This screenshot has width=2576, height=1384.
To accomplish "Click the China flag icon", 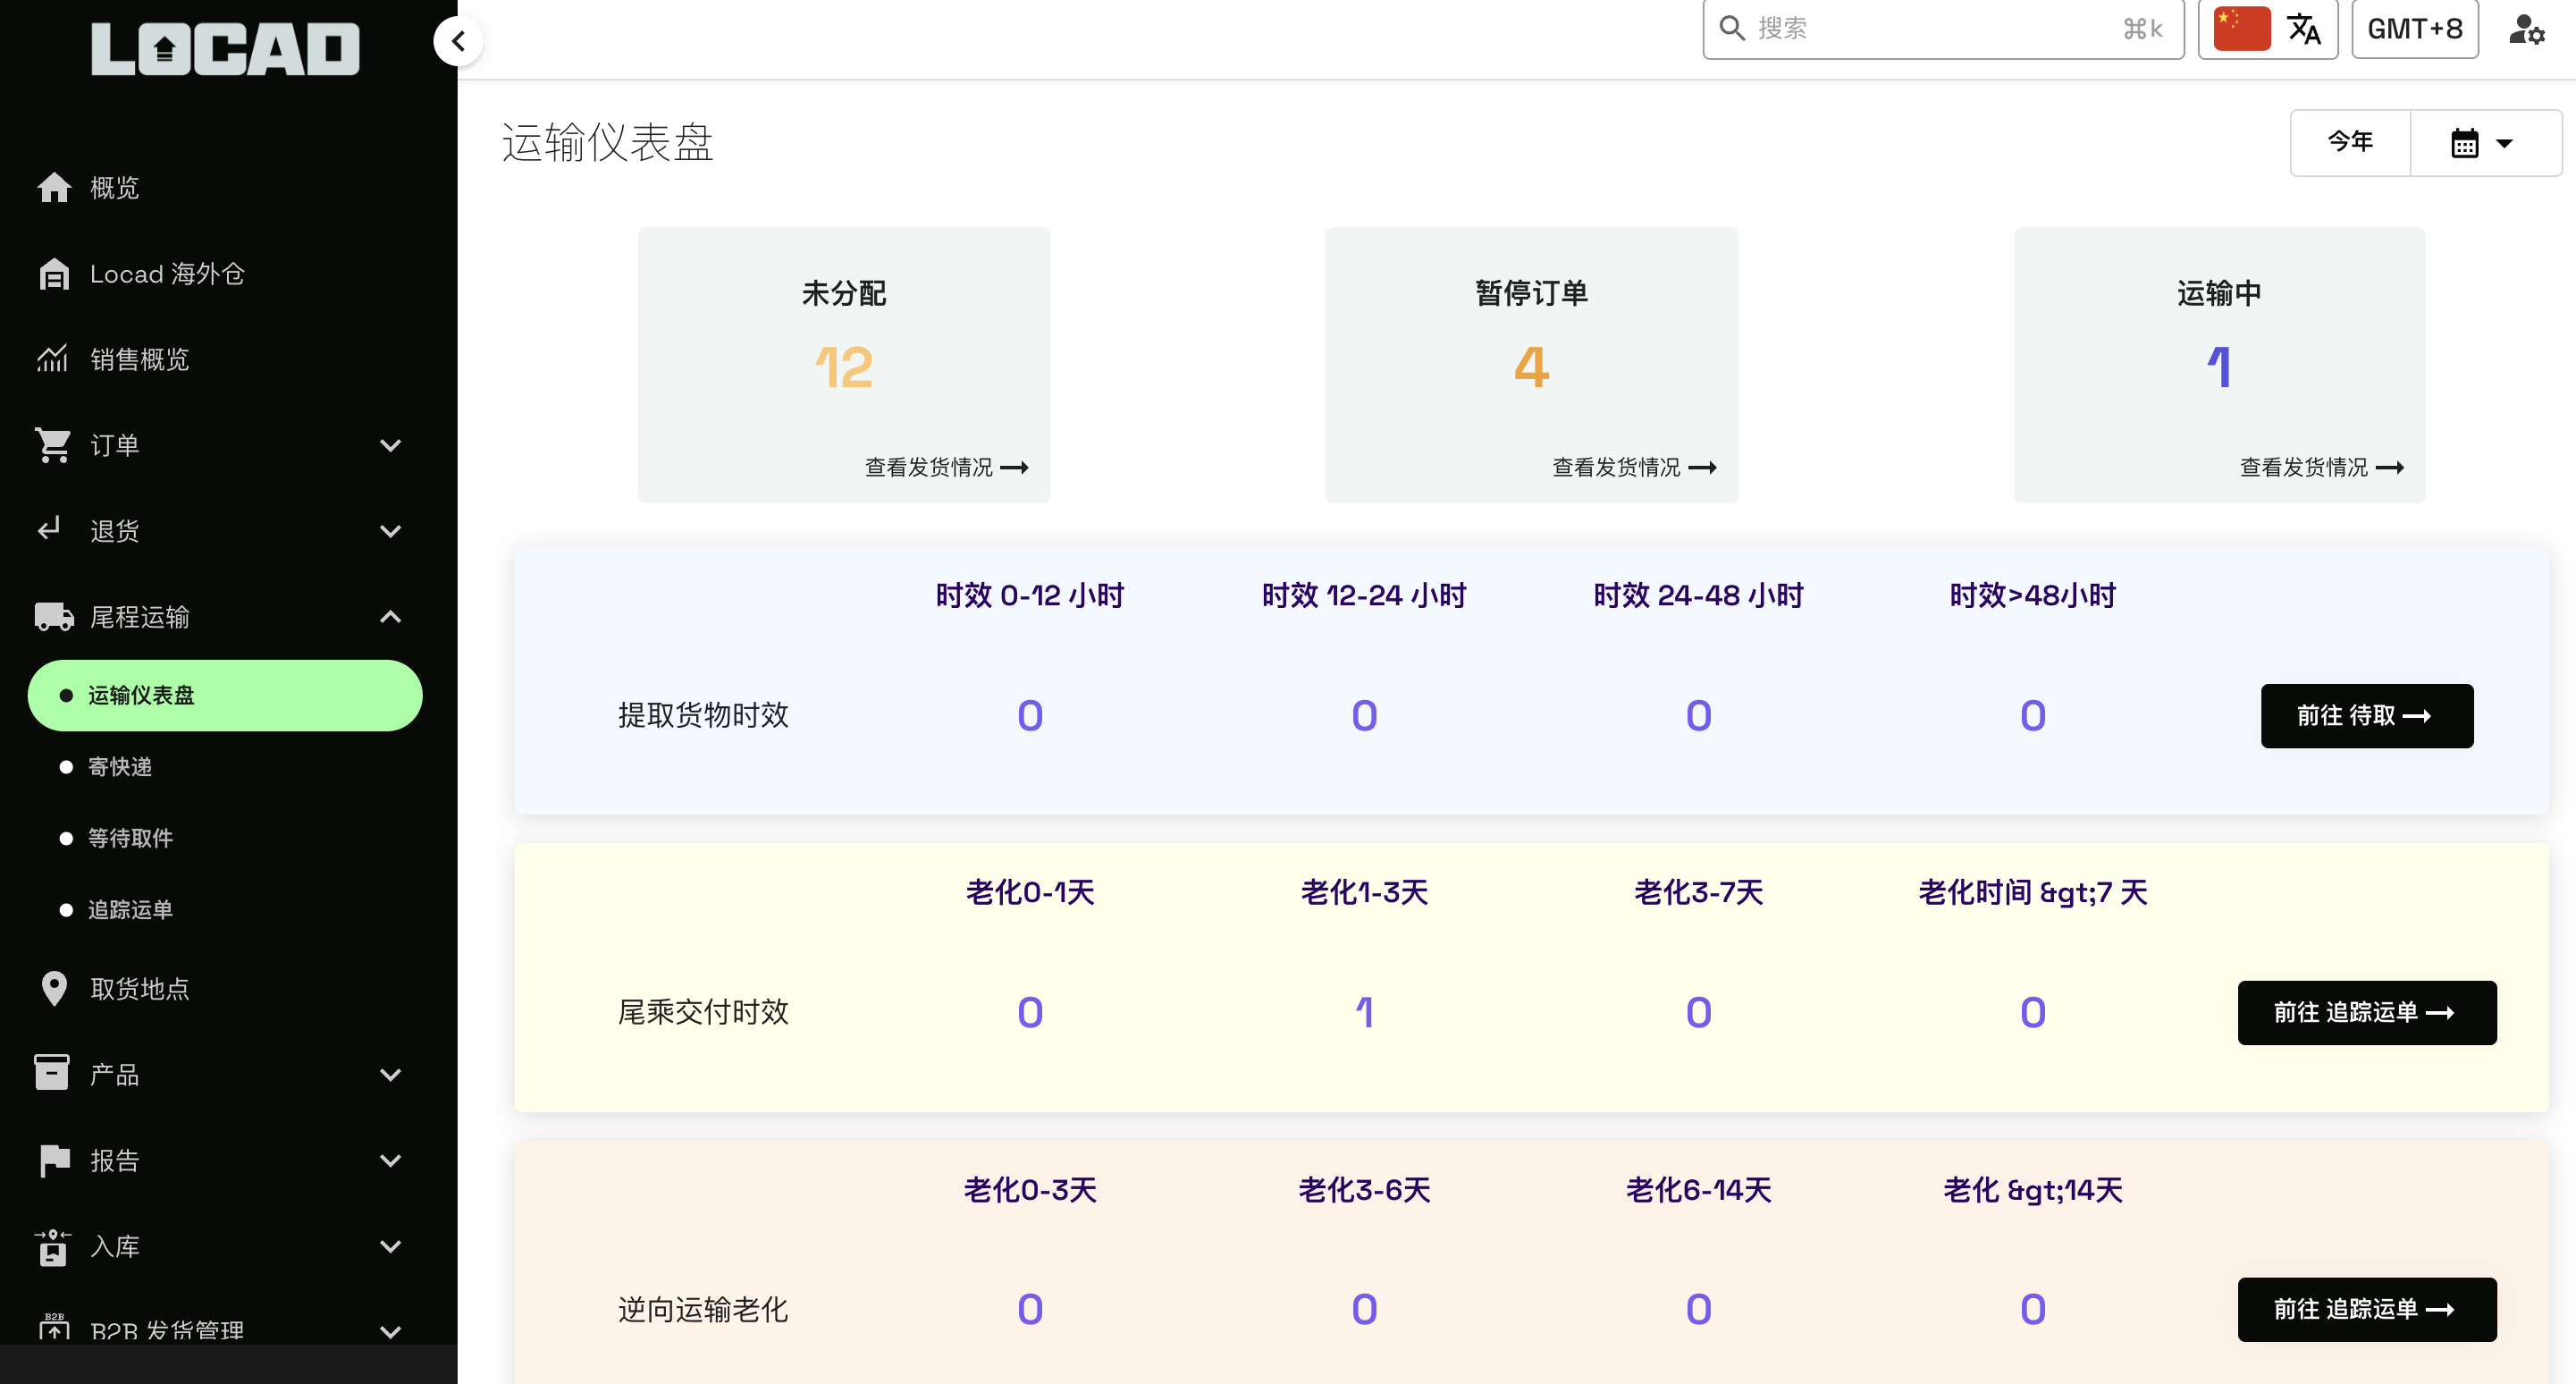I will click(x=2241, y=29).
